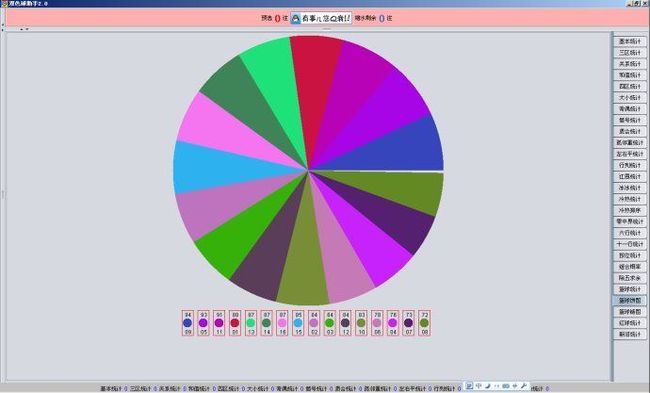Open 奇偶统计 in the sidebar
The height and width of the screenshot is (393, 650).
pos(629,109)
